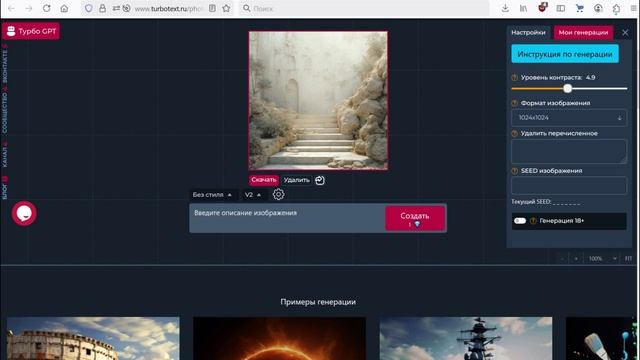Show help for Формат изображения question icon

pos(514,103)
